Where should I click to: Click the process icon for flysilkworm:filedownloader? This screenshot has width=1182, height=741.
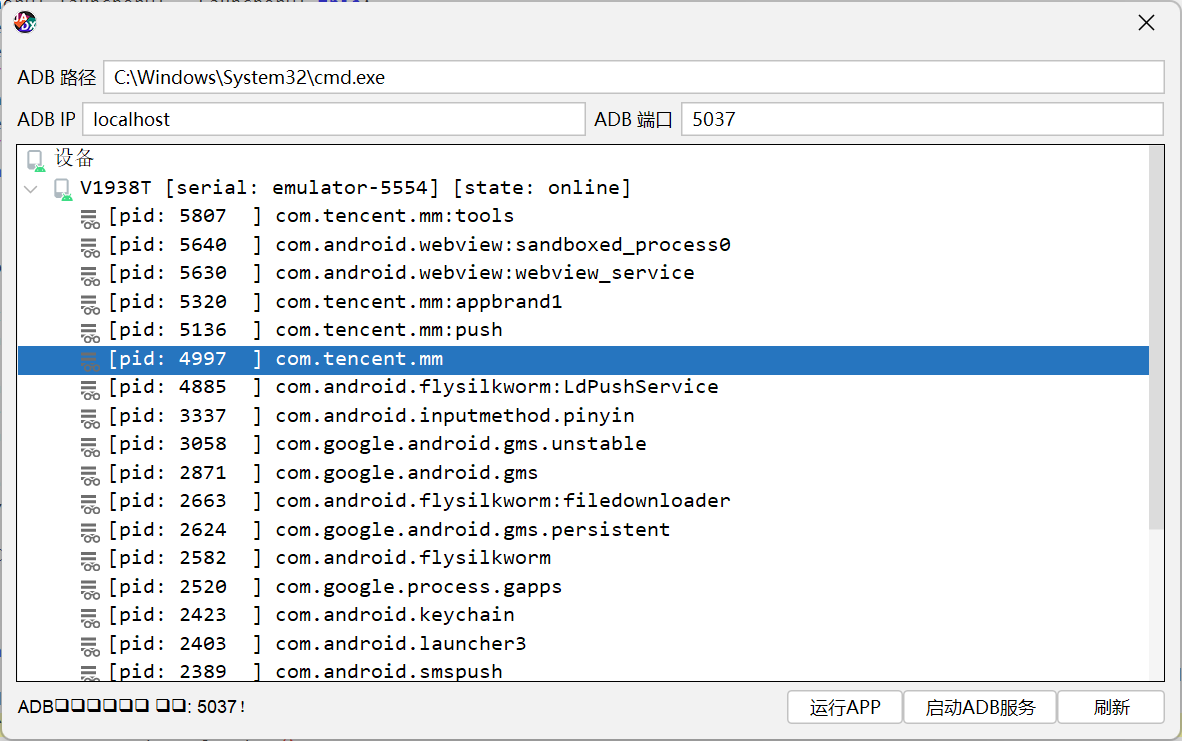[90, 503]
